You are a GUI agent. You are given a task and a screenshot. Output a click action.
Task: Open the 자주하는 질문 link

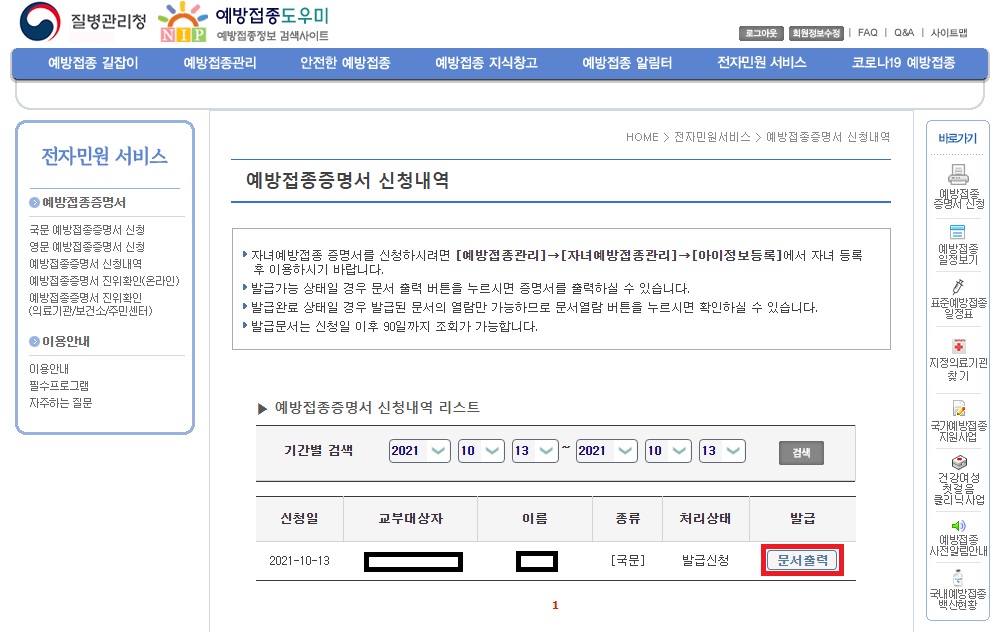click(x=61, y=403)
